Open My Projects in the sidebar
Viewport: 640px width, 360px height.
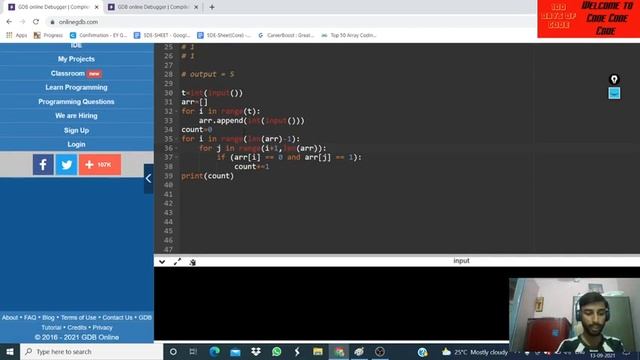tap(76, 59)
